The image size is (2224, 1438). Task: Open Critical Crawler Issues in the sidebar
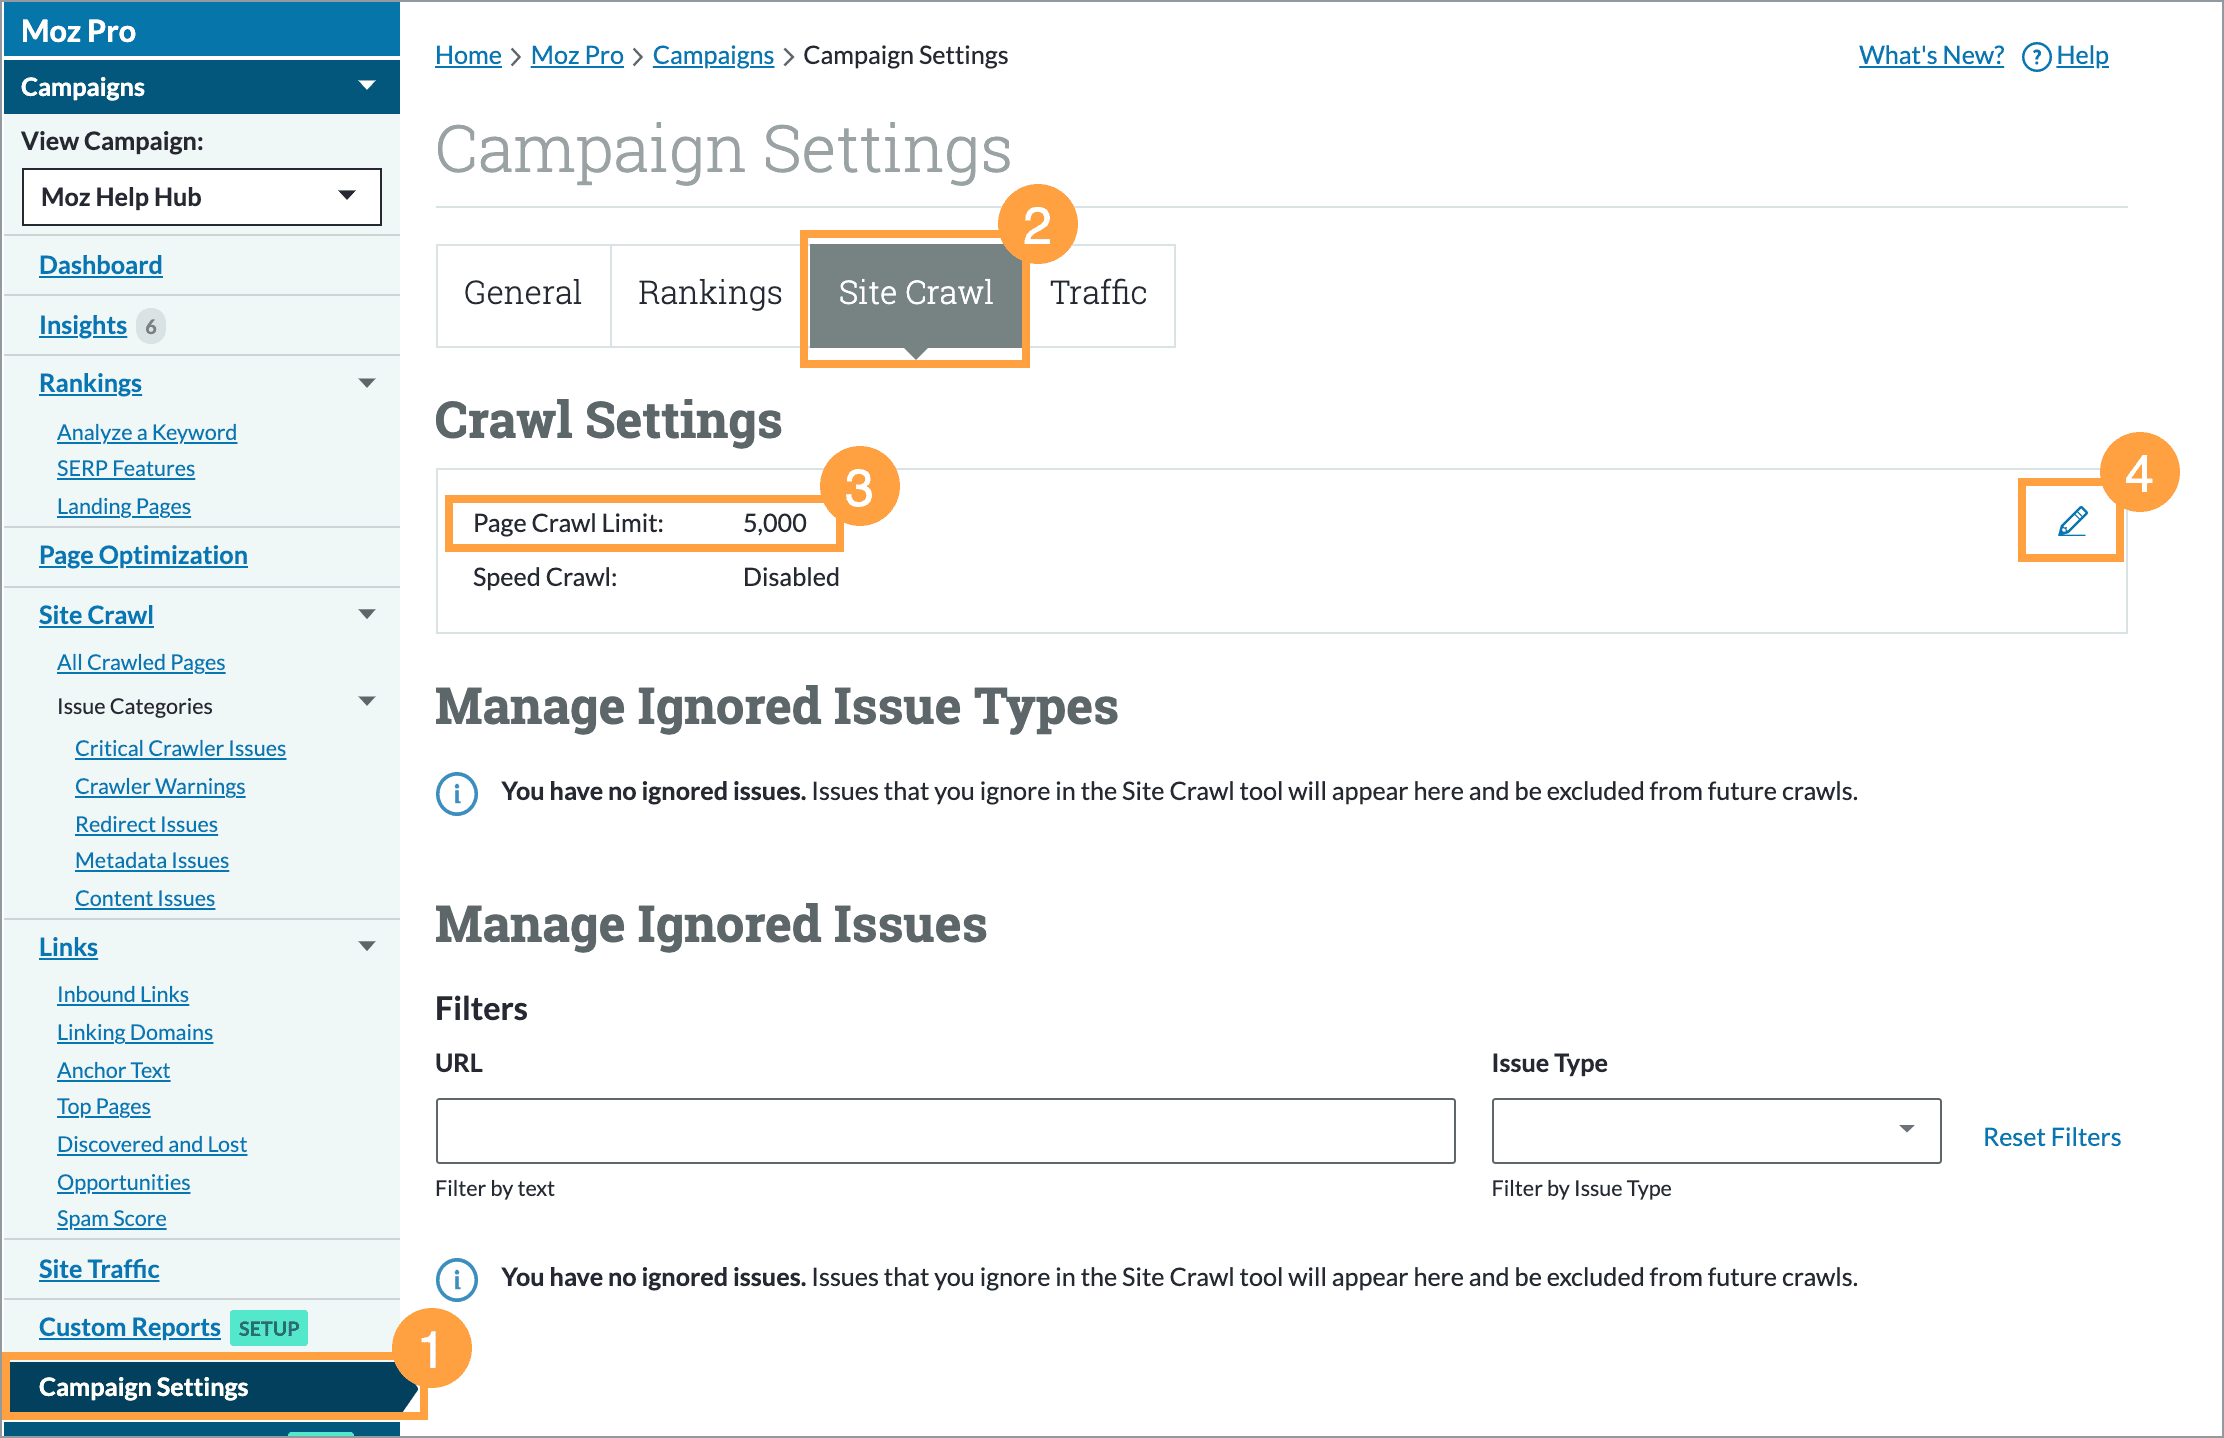[180, 747]
